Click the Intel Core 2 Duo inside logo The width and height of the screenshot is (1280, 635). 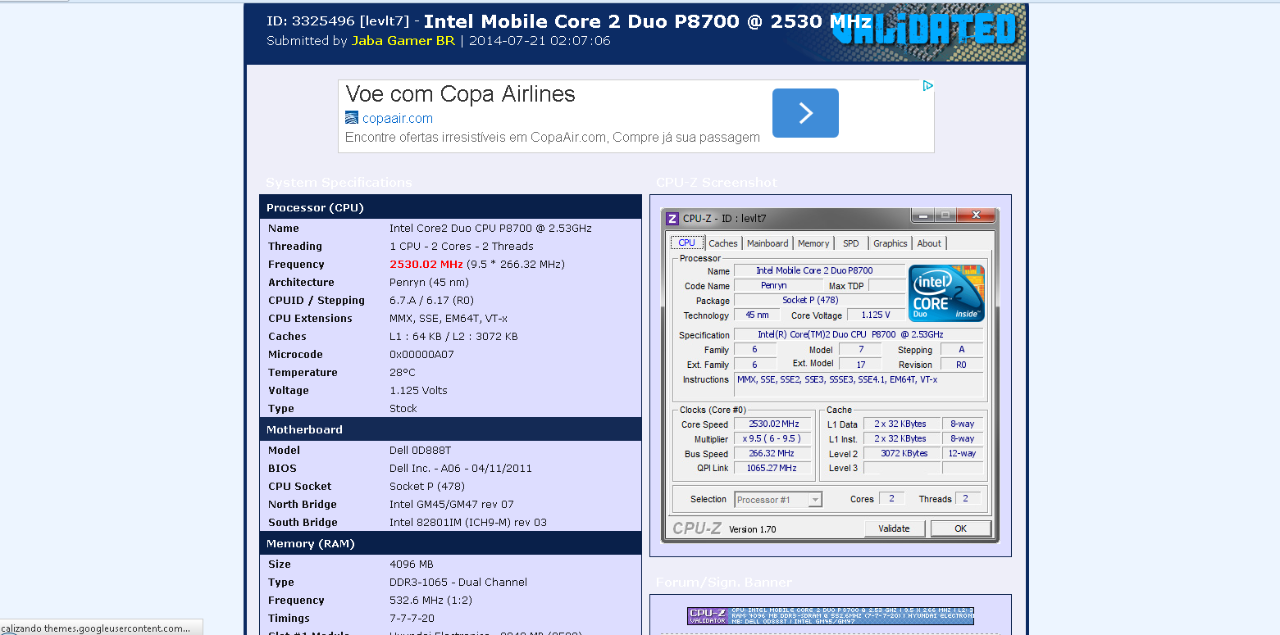click(x=946, y=293)
